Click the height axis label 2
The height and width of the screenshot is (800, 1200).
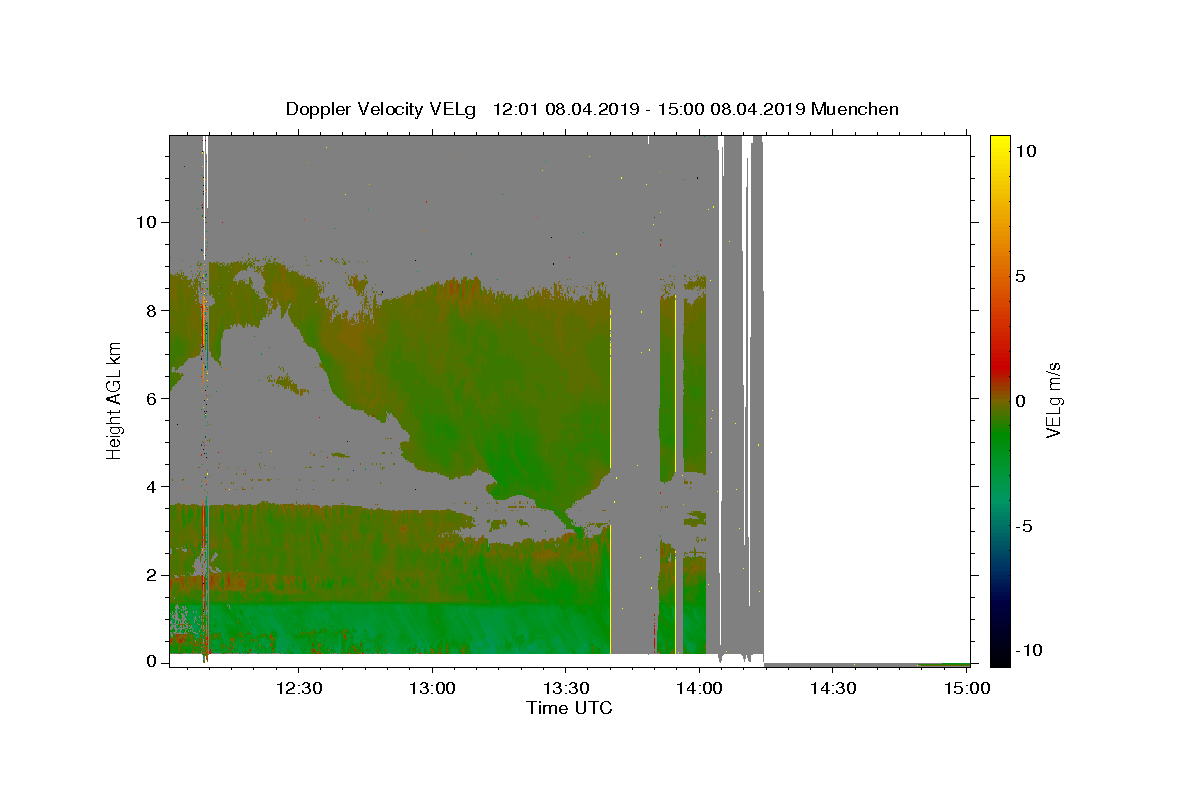pyautogui.click(x=152, y=575)
